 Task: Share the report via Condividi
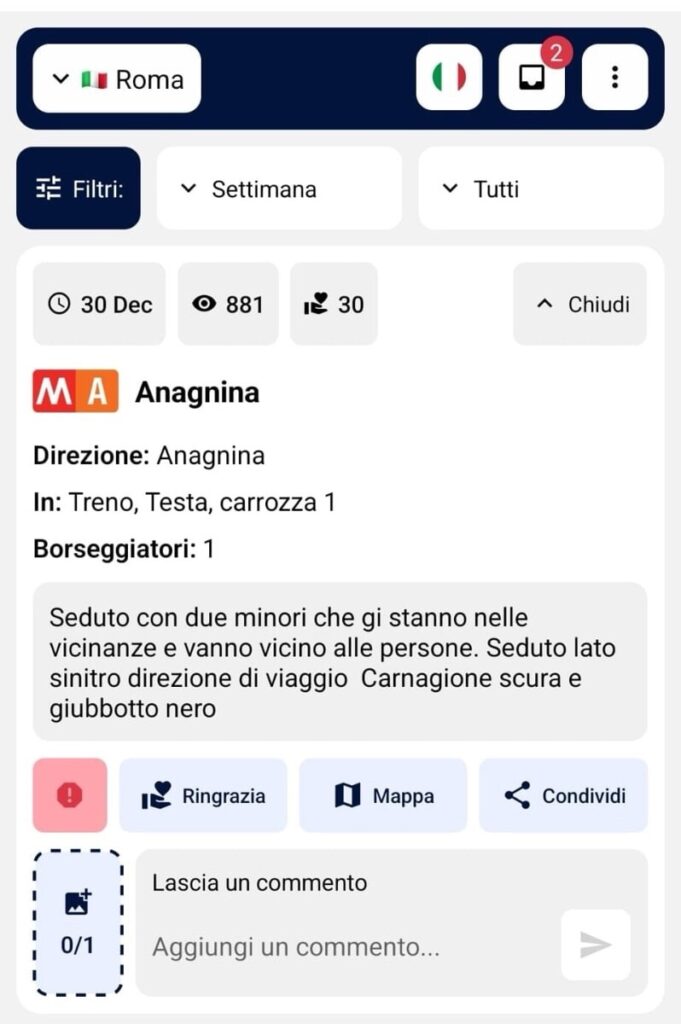pos(563,796)
